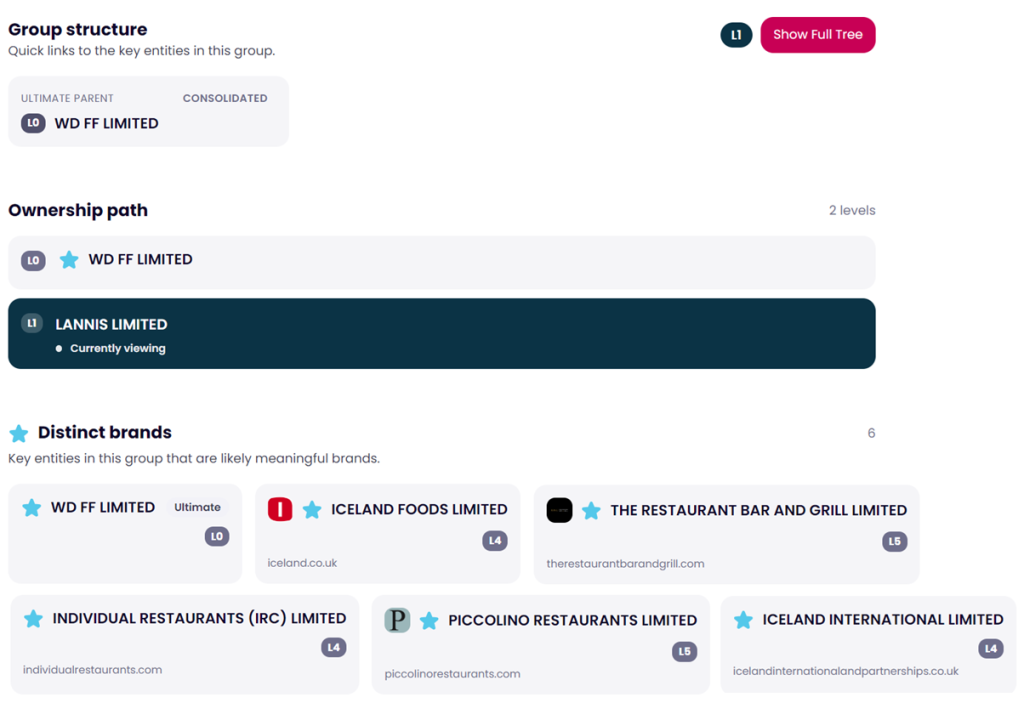The image size is (1024, 703).
Task: Open icelandinternationalandpartnerships.co.uk link
Action: coord(845,671)
